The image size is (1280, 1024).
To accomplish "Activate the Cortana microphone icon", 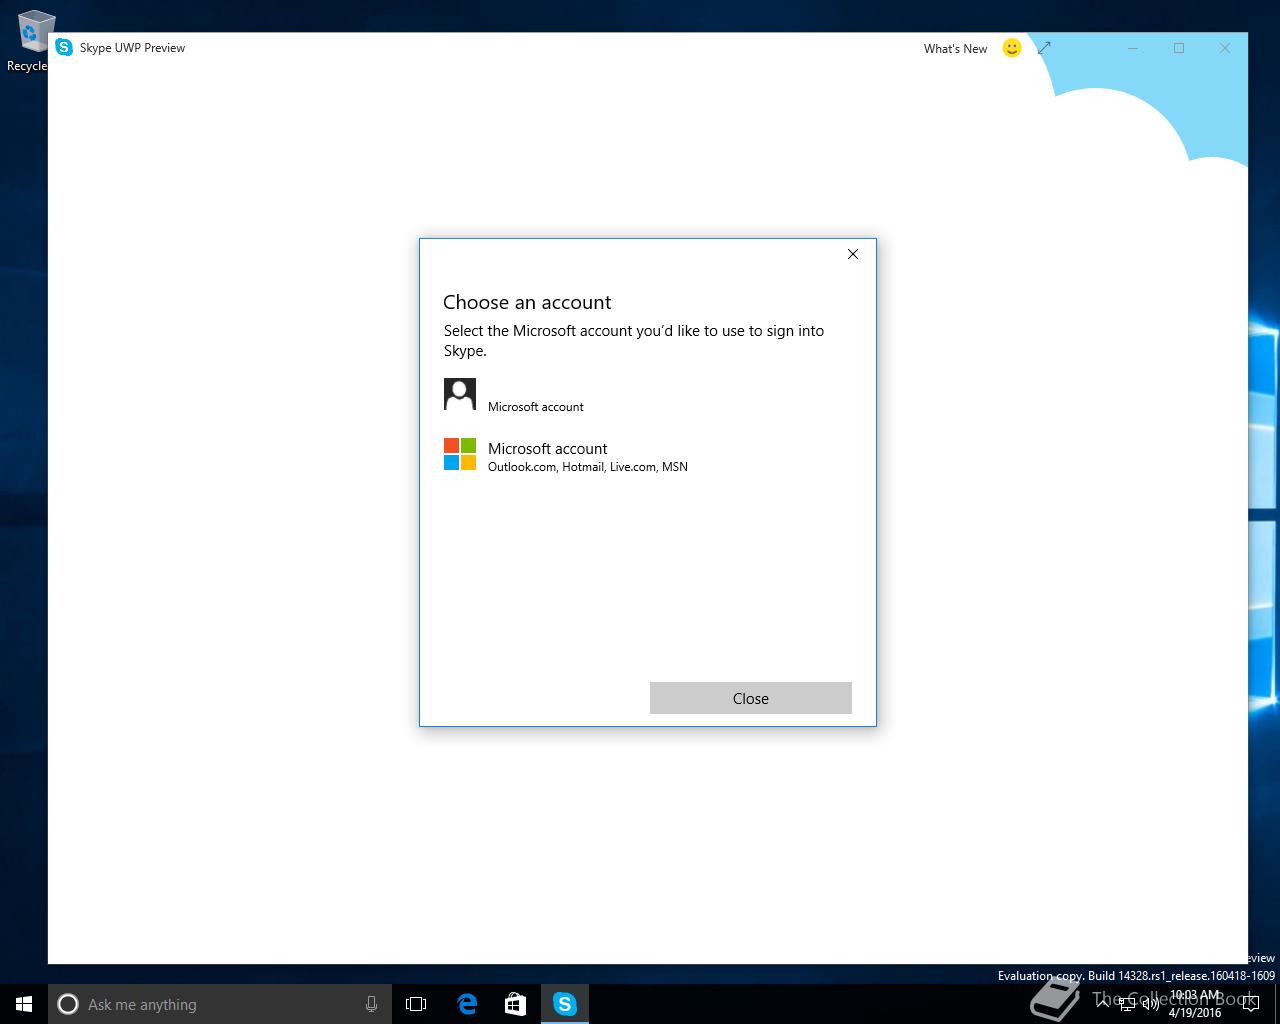I will point(371,1004).
